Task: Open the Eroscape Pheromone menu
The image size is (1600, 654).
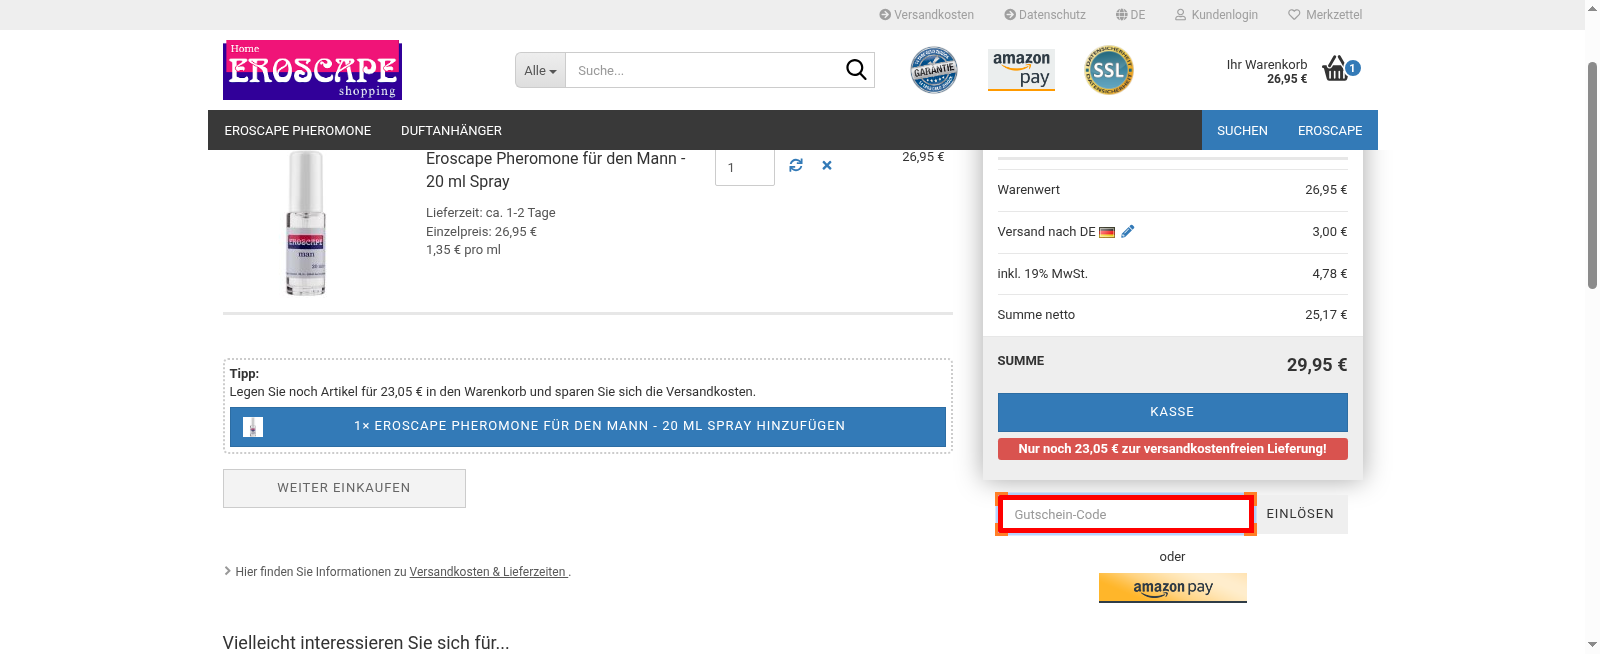Action: [297, 130]
